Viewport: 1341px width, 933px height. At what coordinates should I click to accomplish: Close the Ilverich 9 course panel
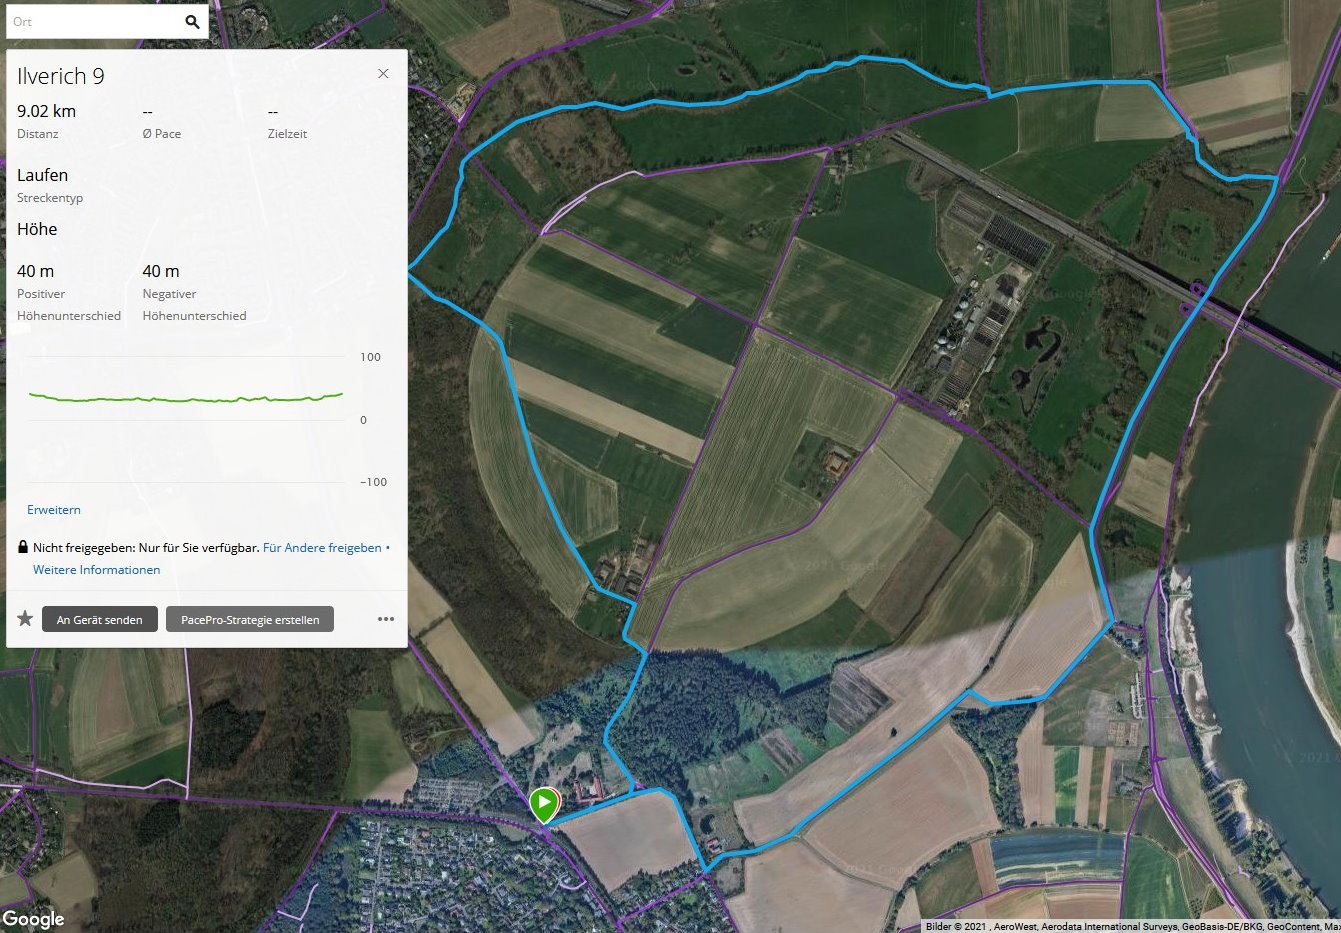(x=383, y=74)
